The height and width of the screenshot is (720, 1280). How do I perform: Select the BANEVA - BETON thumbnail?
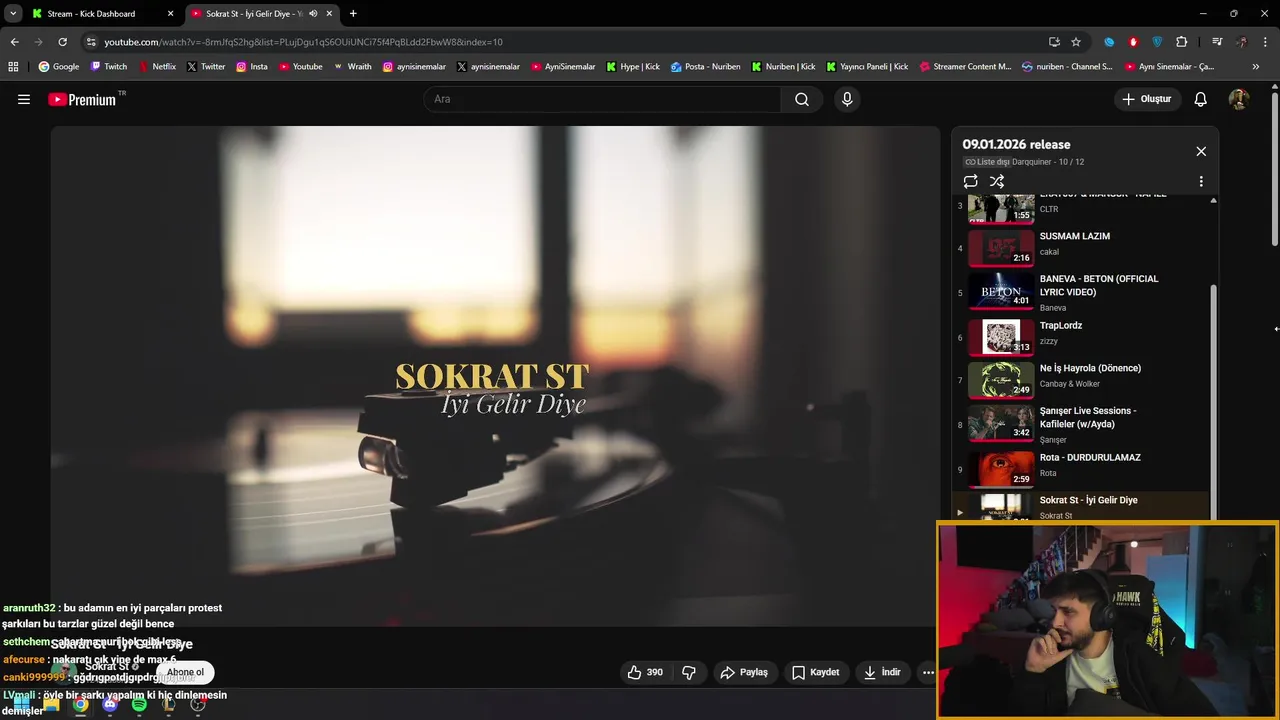1001,290
